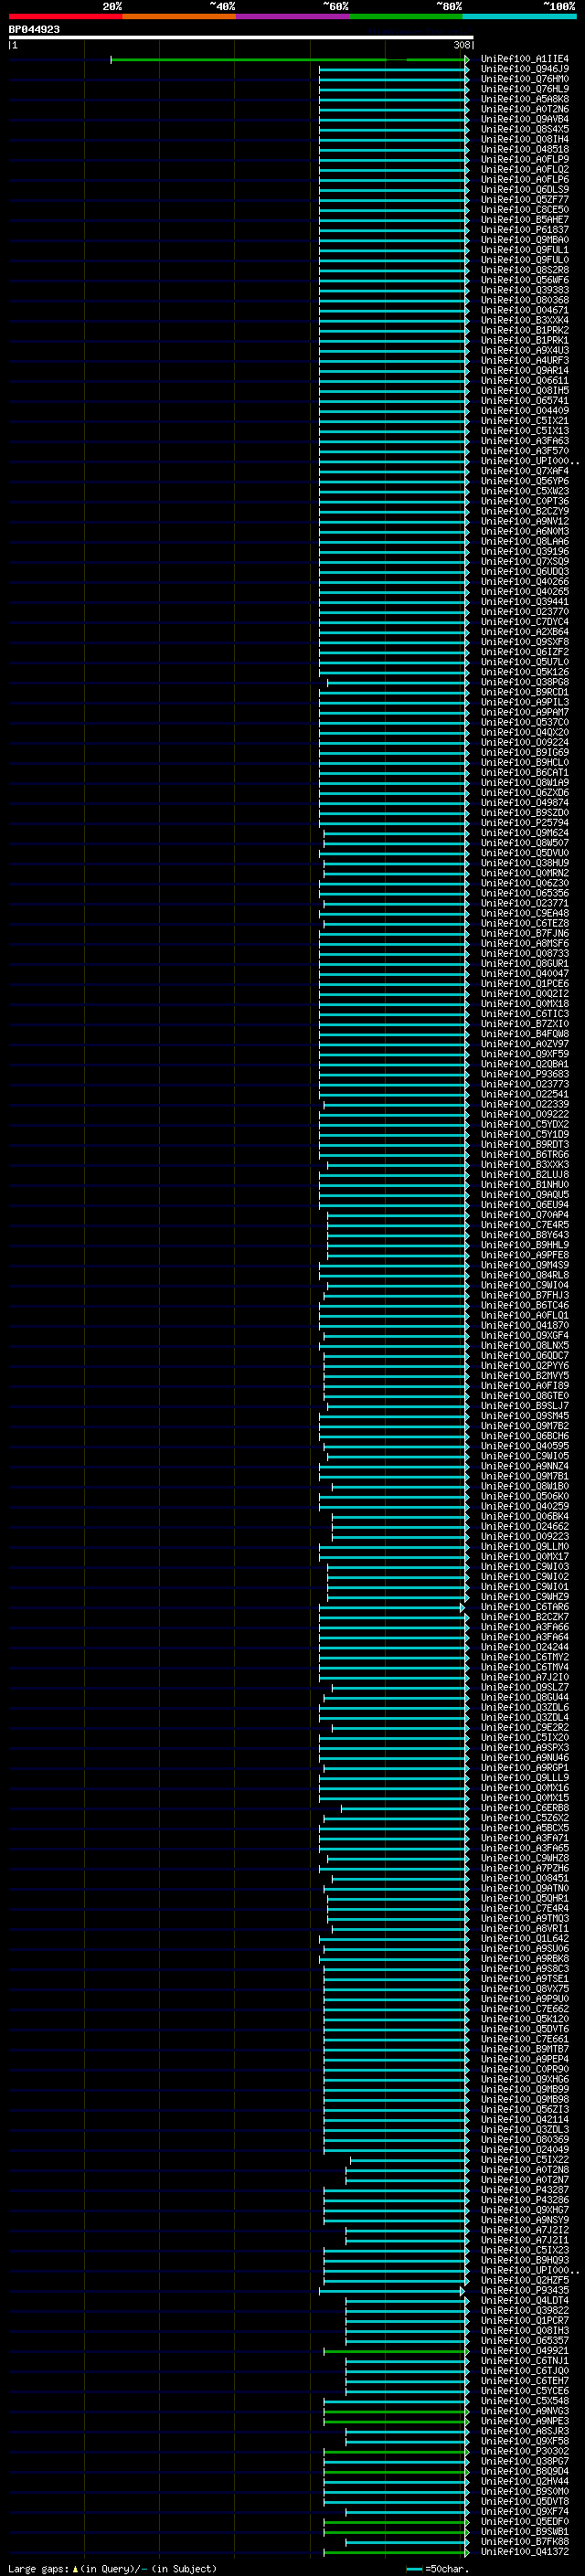The height and width of the screenshot is (2576, 585).
Task: Open hit UniRef100_Q946J9
Action: pos(525,70)
